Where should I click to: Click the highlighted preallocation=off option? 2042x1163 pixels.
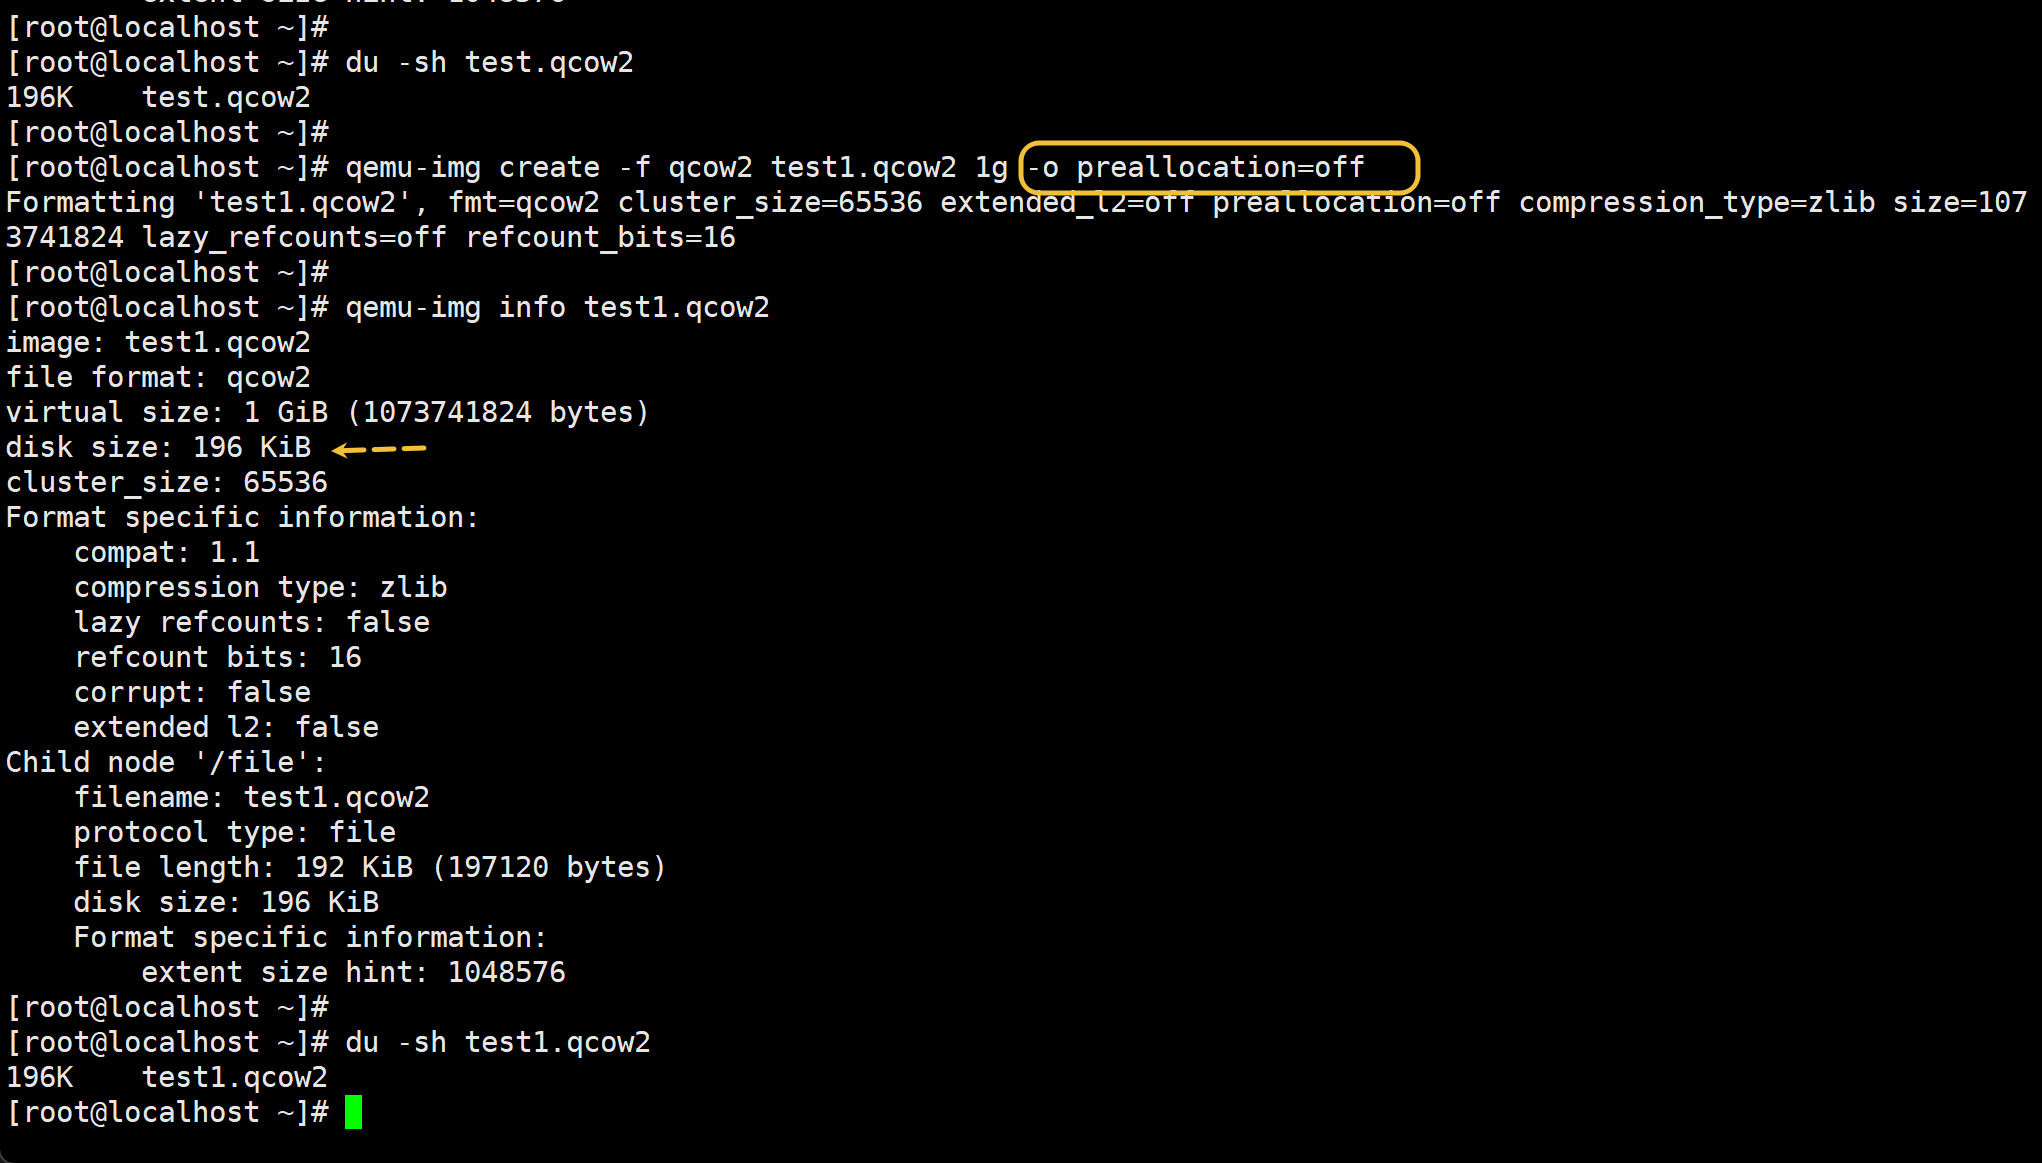pos(1218,167)
